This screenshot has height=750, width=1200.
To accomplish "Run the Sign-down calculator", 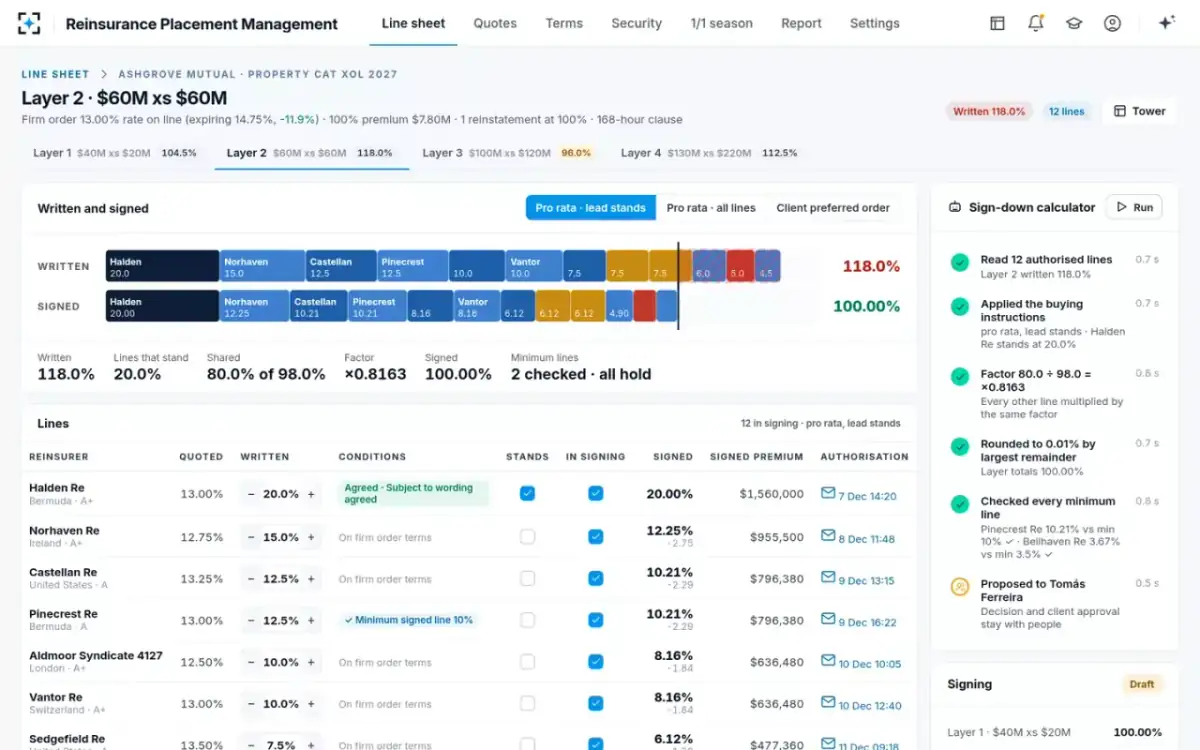I will tap(1134, 207).
